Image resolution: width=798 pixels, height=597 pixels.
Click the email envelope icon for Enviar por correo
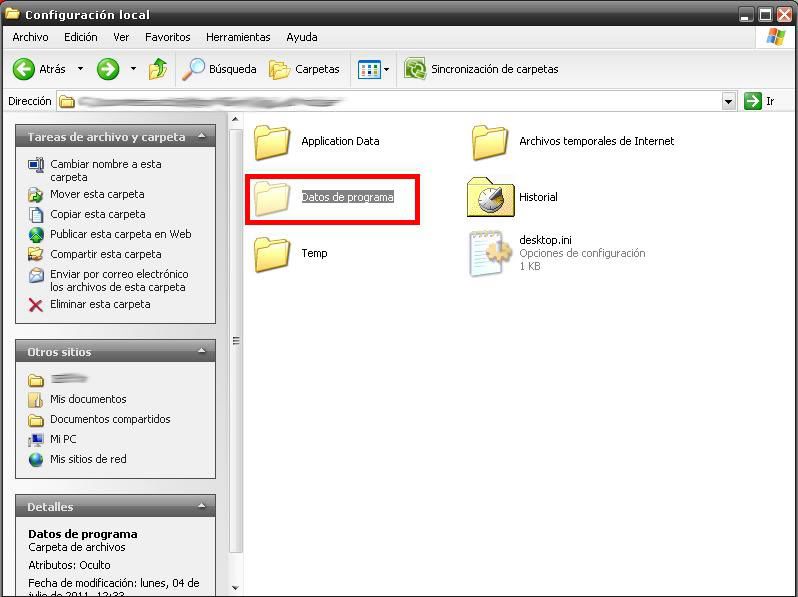tap(36, 275)
